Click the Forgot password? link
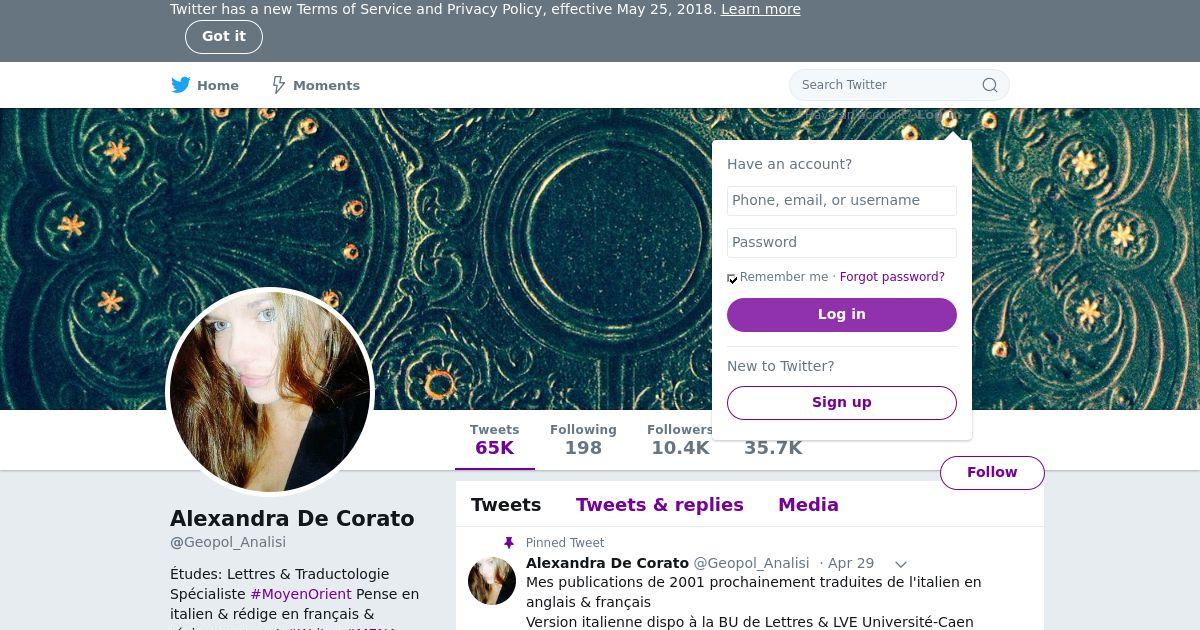 [892, 277]
